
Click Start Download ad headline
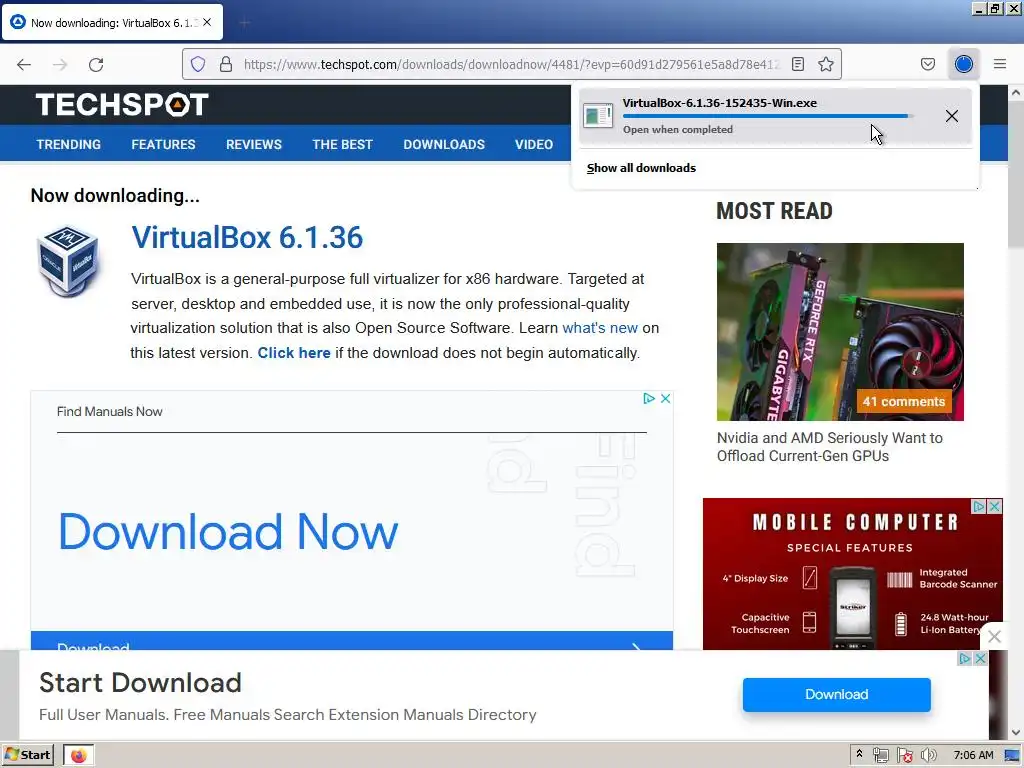click(140, 683)
